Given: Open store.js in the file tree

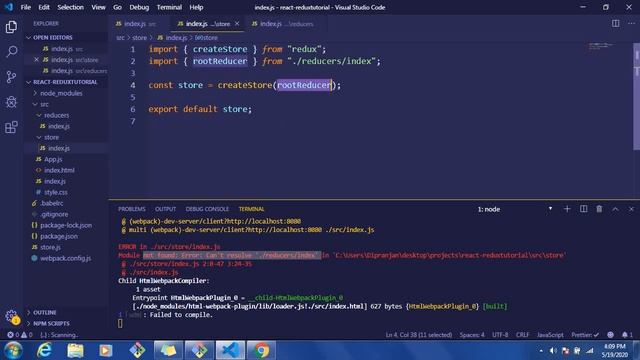Looking at the screenshot, I should pos(50,247).
